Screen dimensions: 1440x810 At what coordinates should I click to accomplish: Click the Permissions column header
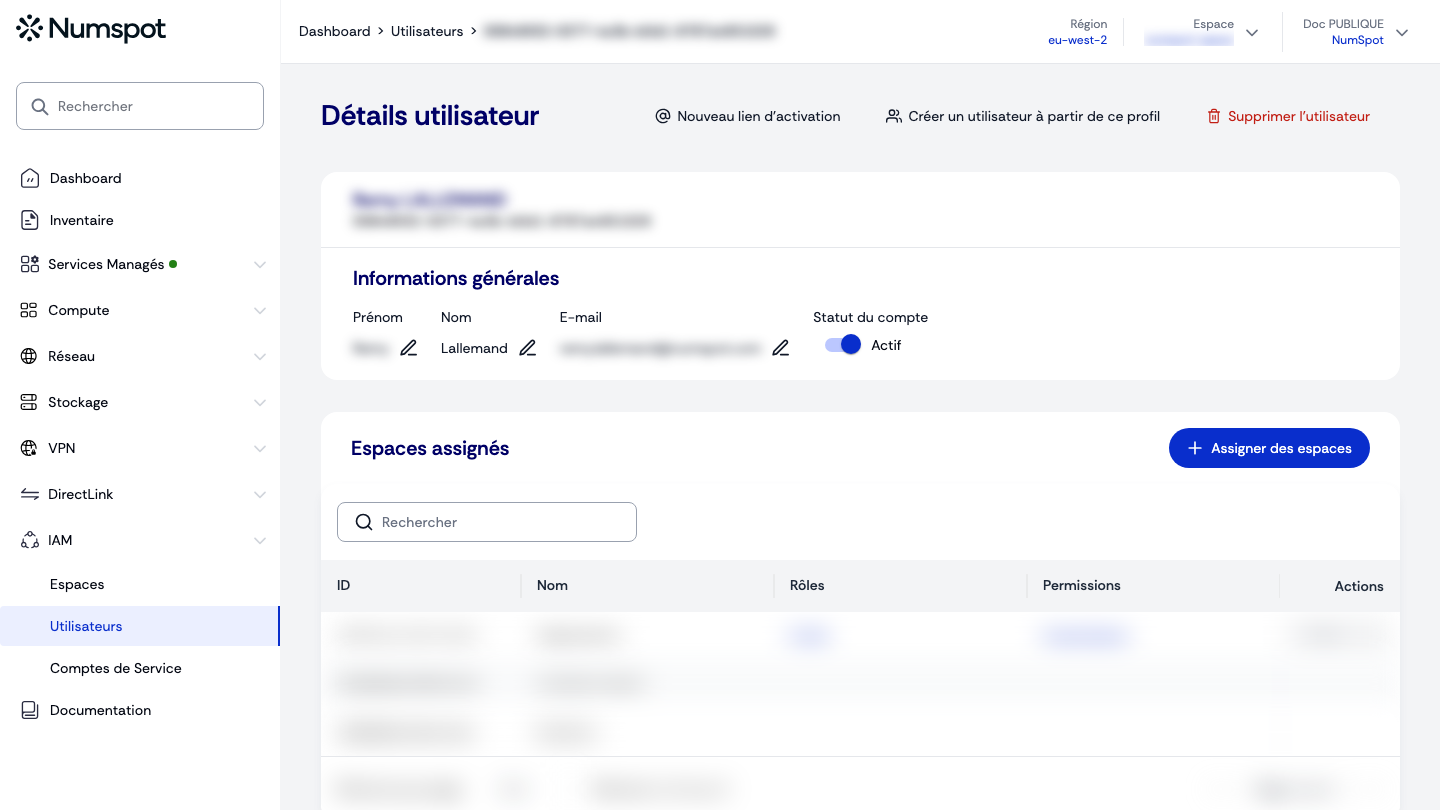click(x=1081, y=585)
